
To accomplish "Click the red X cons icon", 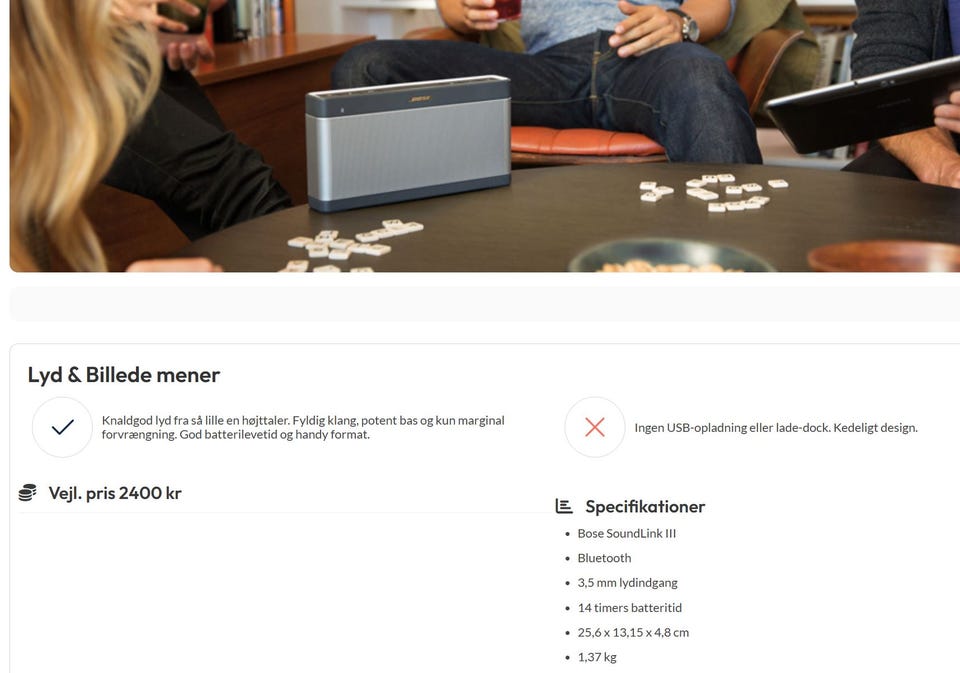I will 594,427.
